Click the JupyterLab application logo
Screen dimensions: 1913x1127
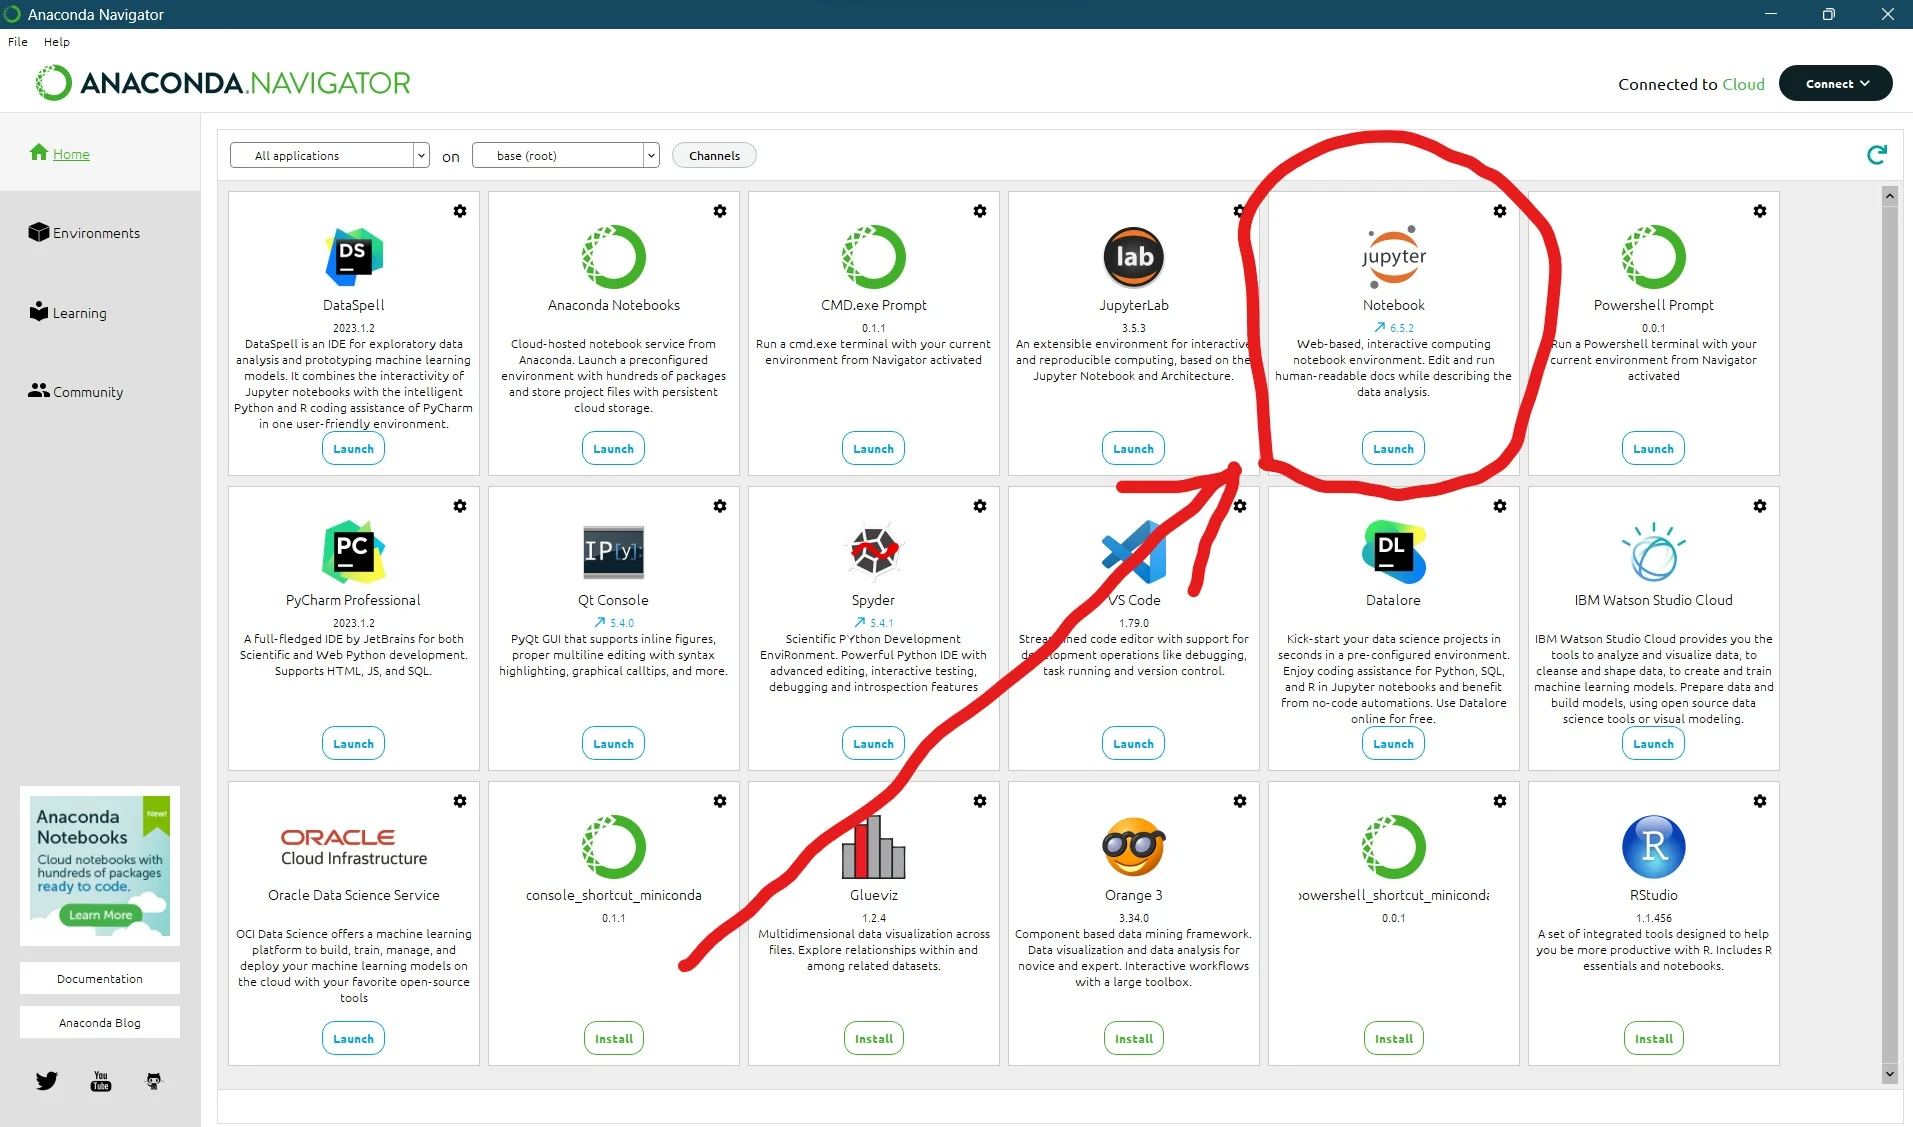[x=1134, y=257]
